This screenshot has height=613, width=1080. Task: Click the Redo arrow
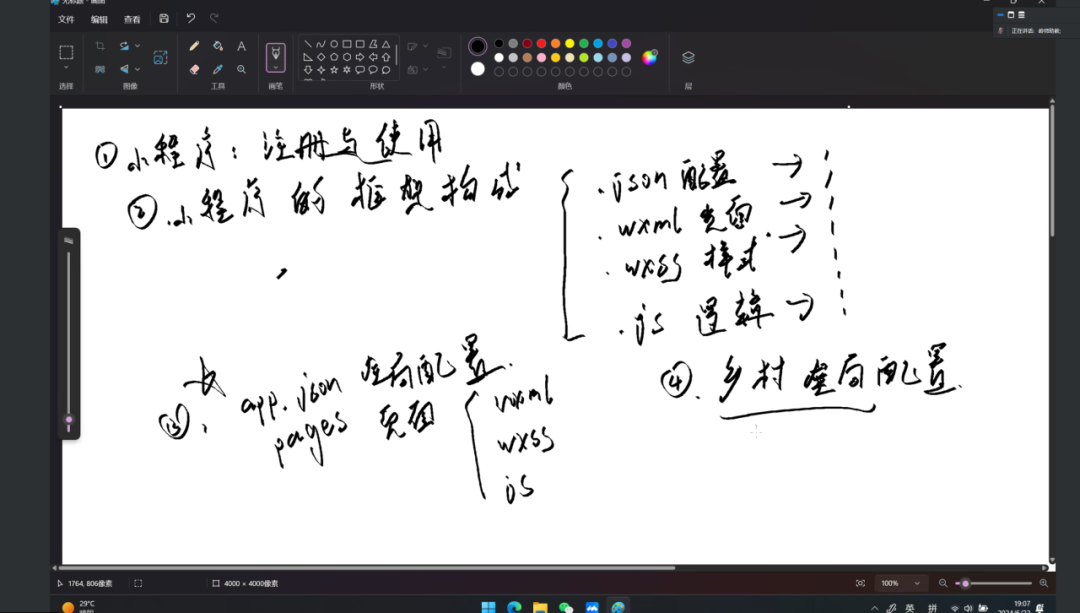[214, 19]
